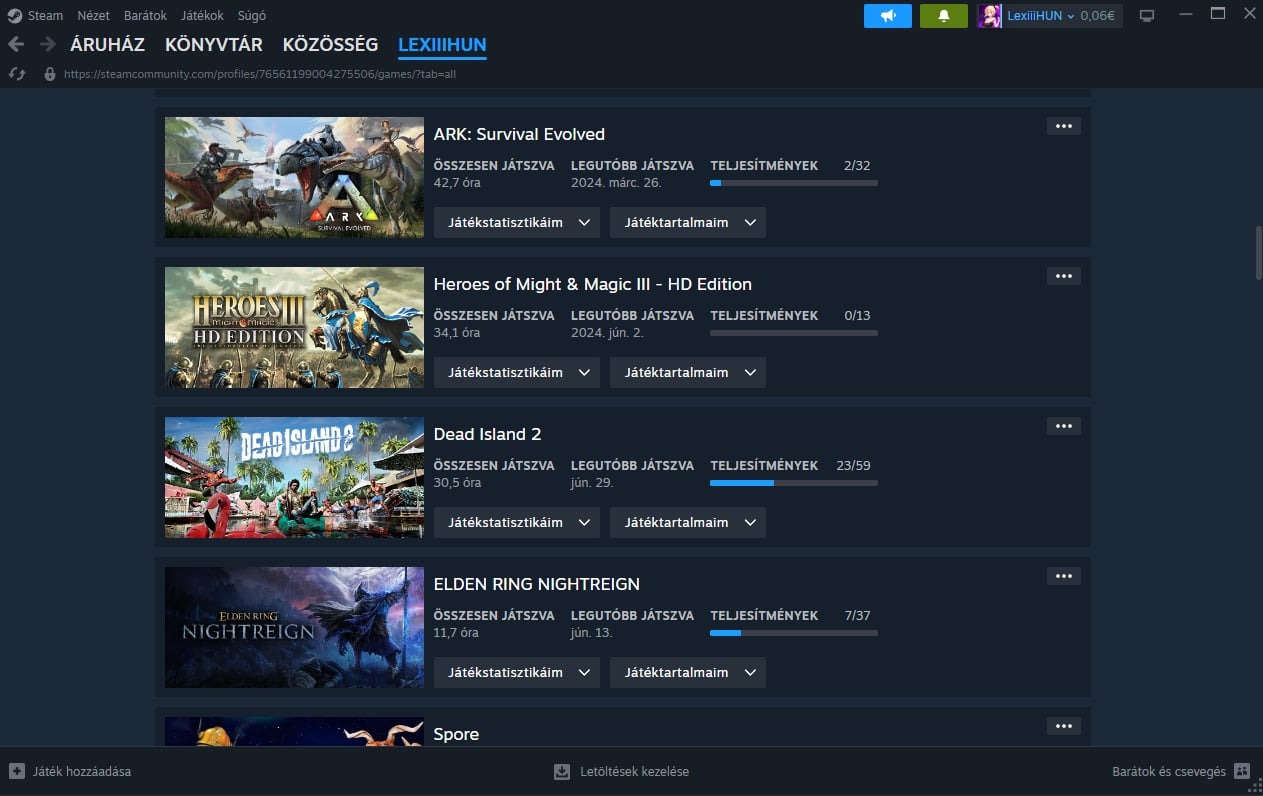This screenshot has width=1263, height=796.
Task: Open Dead Island 2 more options (...)
Action: point(1064,426)
